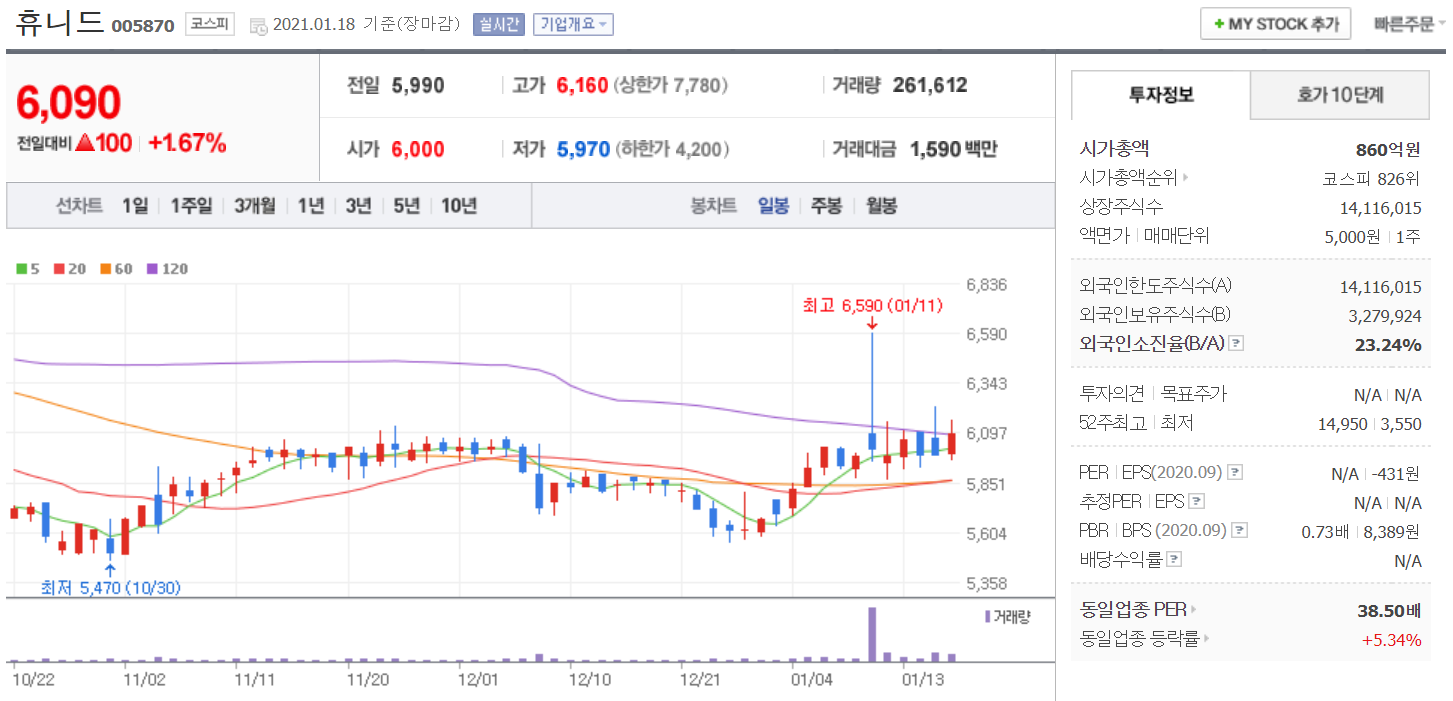
Task: Click the help icon next to 외국인소진율(B/A)
Action: [x=1236, y=344]
